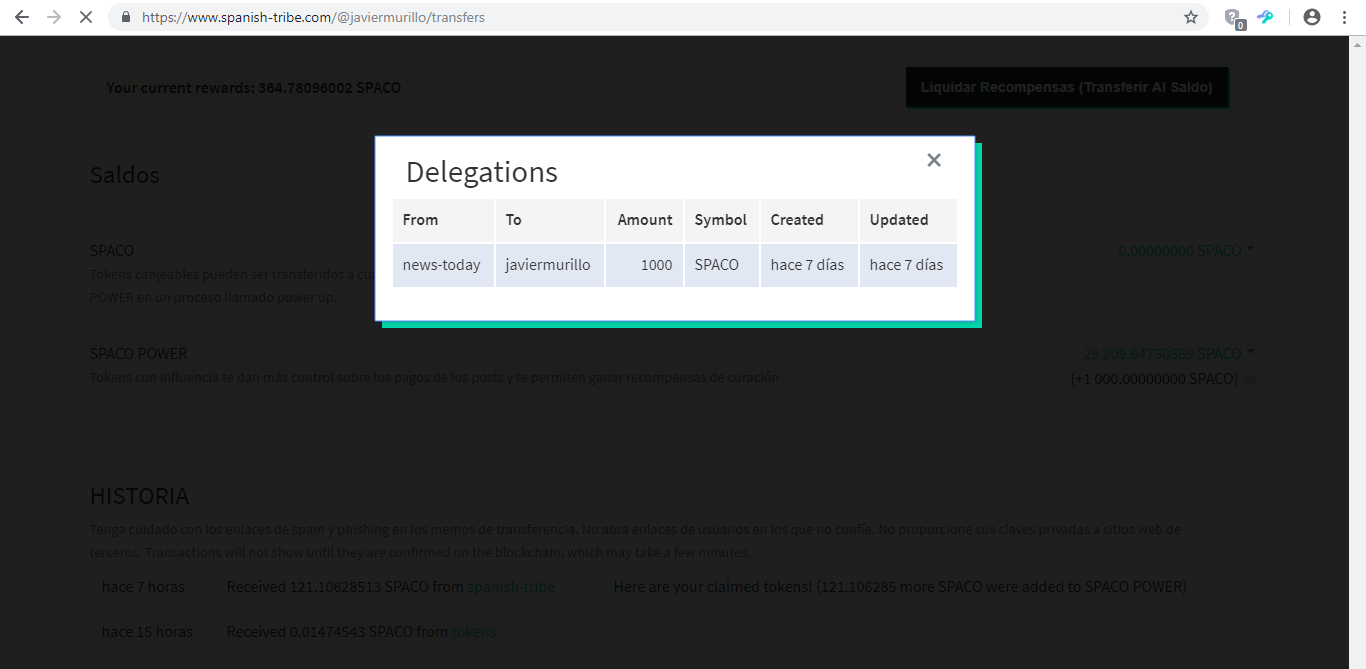Open spanish-tribe sender link
Screen dimensions: 1366x669
click(511, 587)
